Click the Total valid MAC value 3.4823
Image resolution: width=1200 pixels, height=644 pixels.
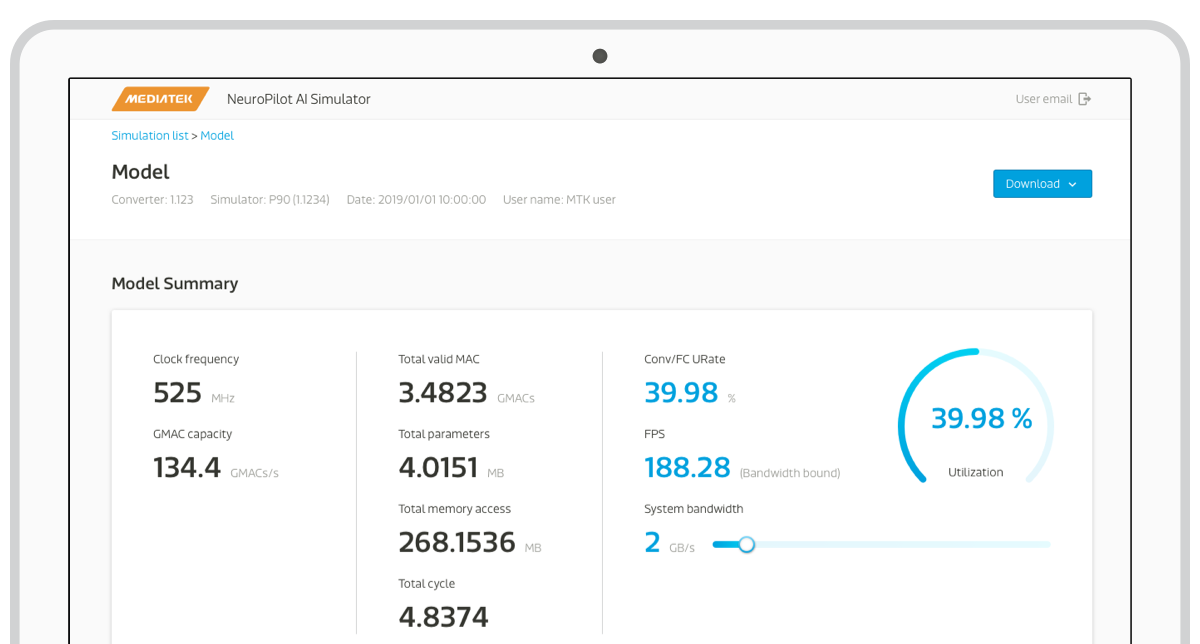(442, 393)
